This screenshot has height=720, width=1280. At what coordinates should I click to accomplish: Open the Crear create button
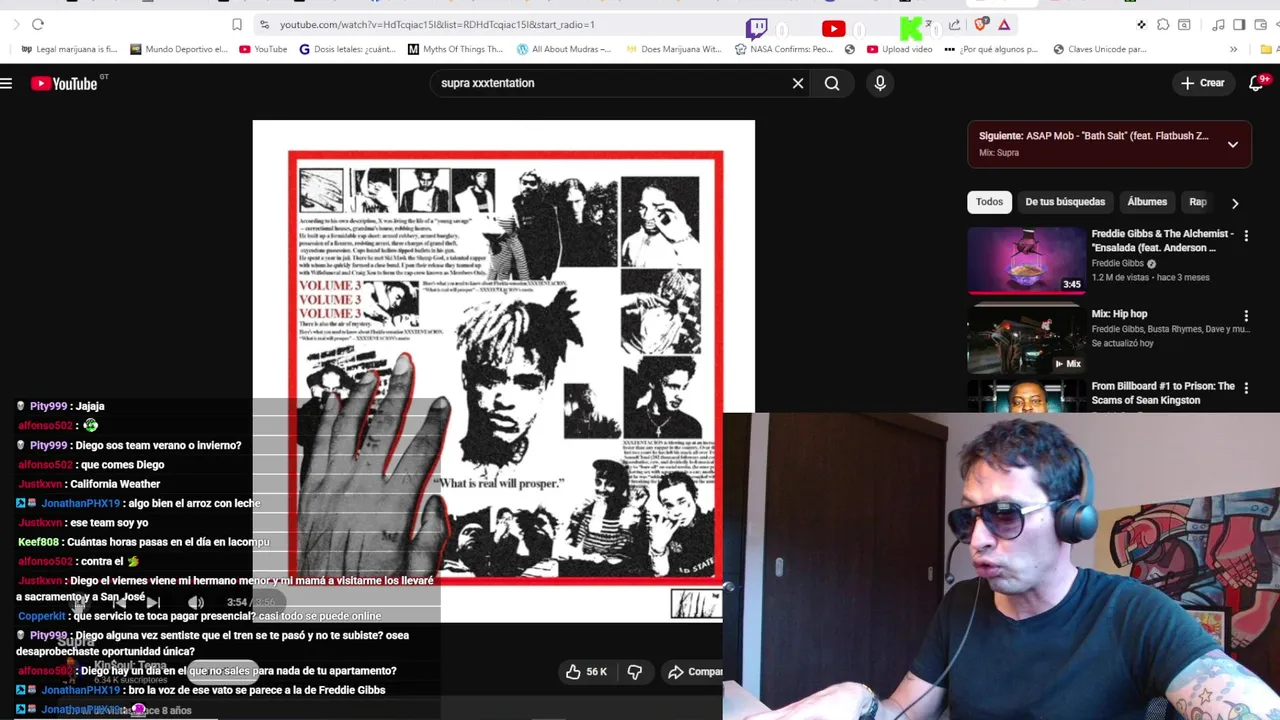coord(1203,83)
